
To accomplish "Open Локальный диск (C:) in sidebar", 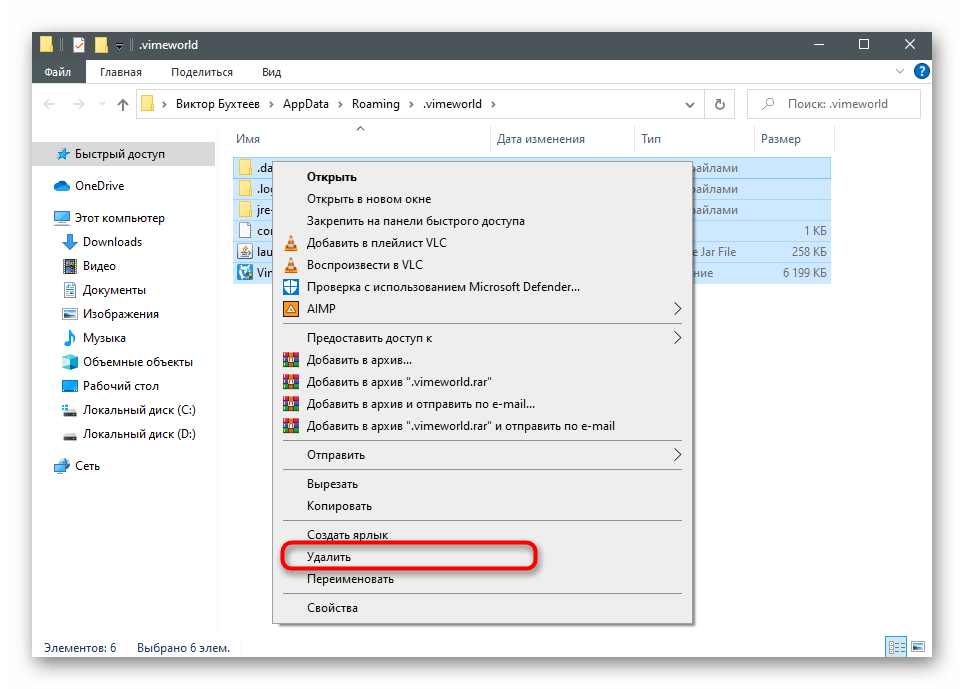I will click(x=139, y=410).
